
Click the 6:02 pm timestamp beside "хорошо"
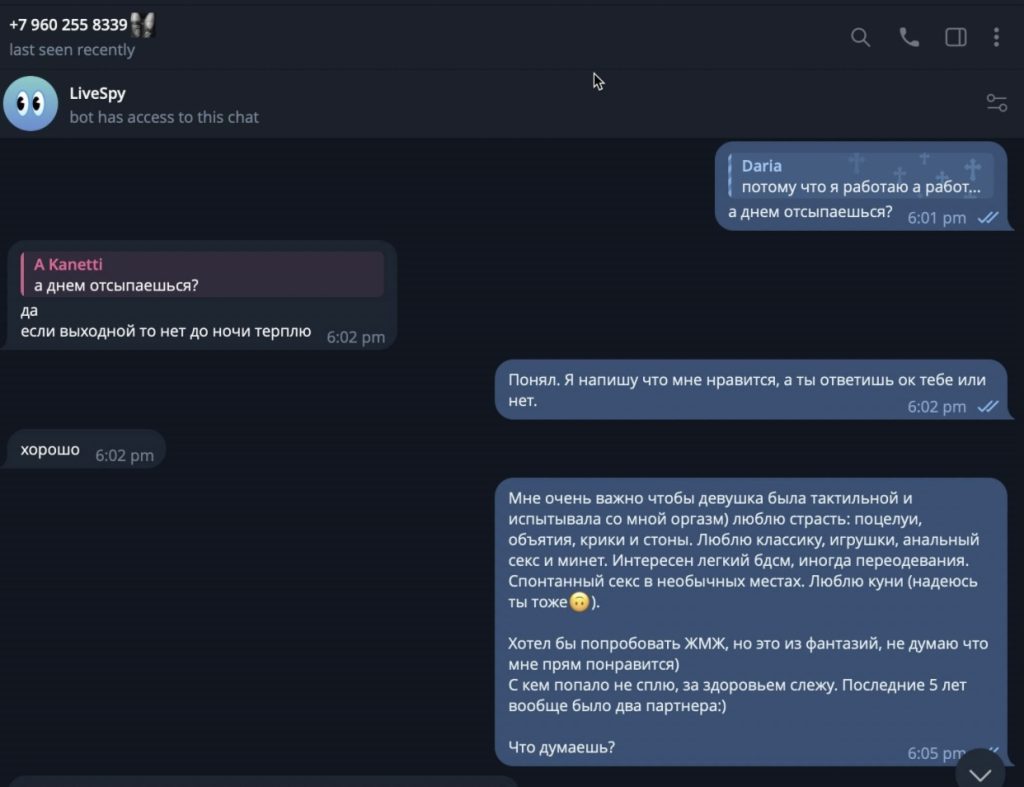(125, 456)
